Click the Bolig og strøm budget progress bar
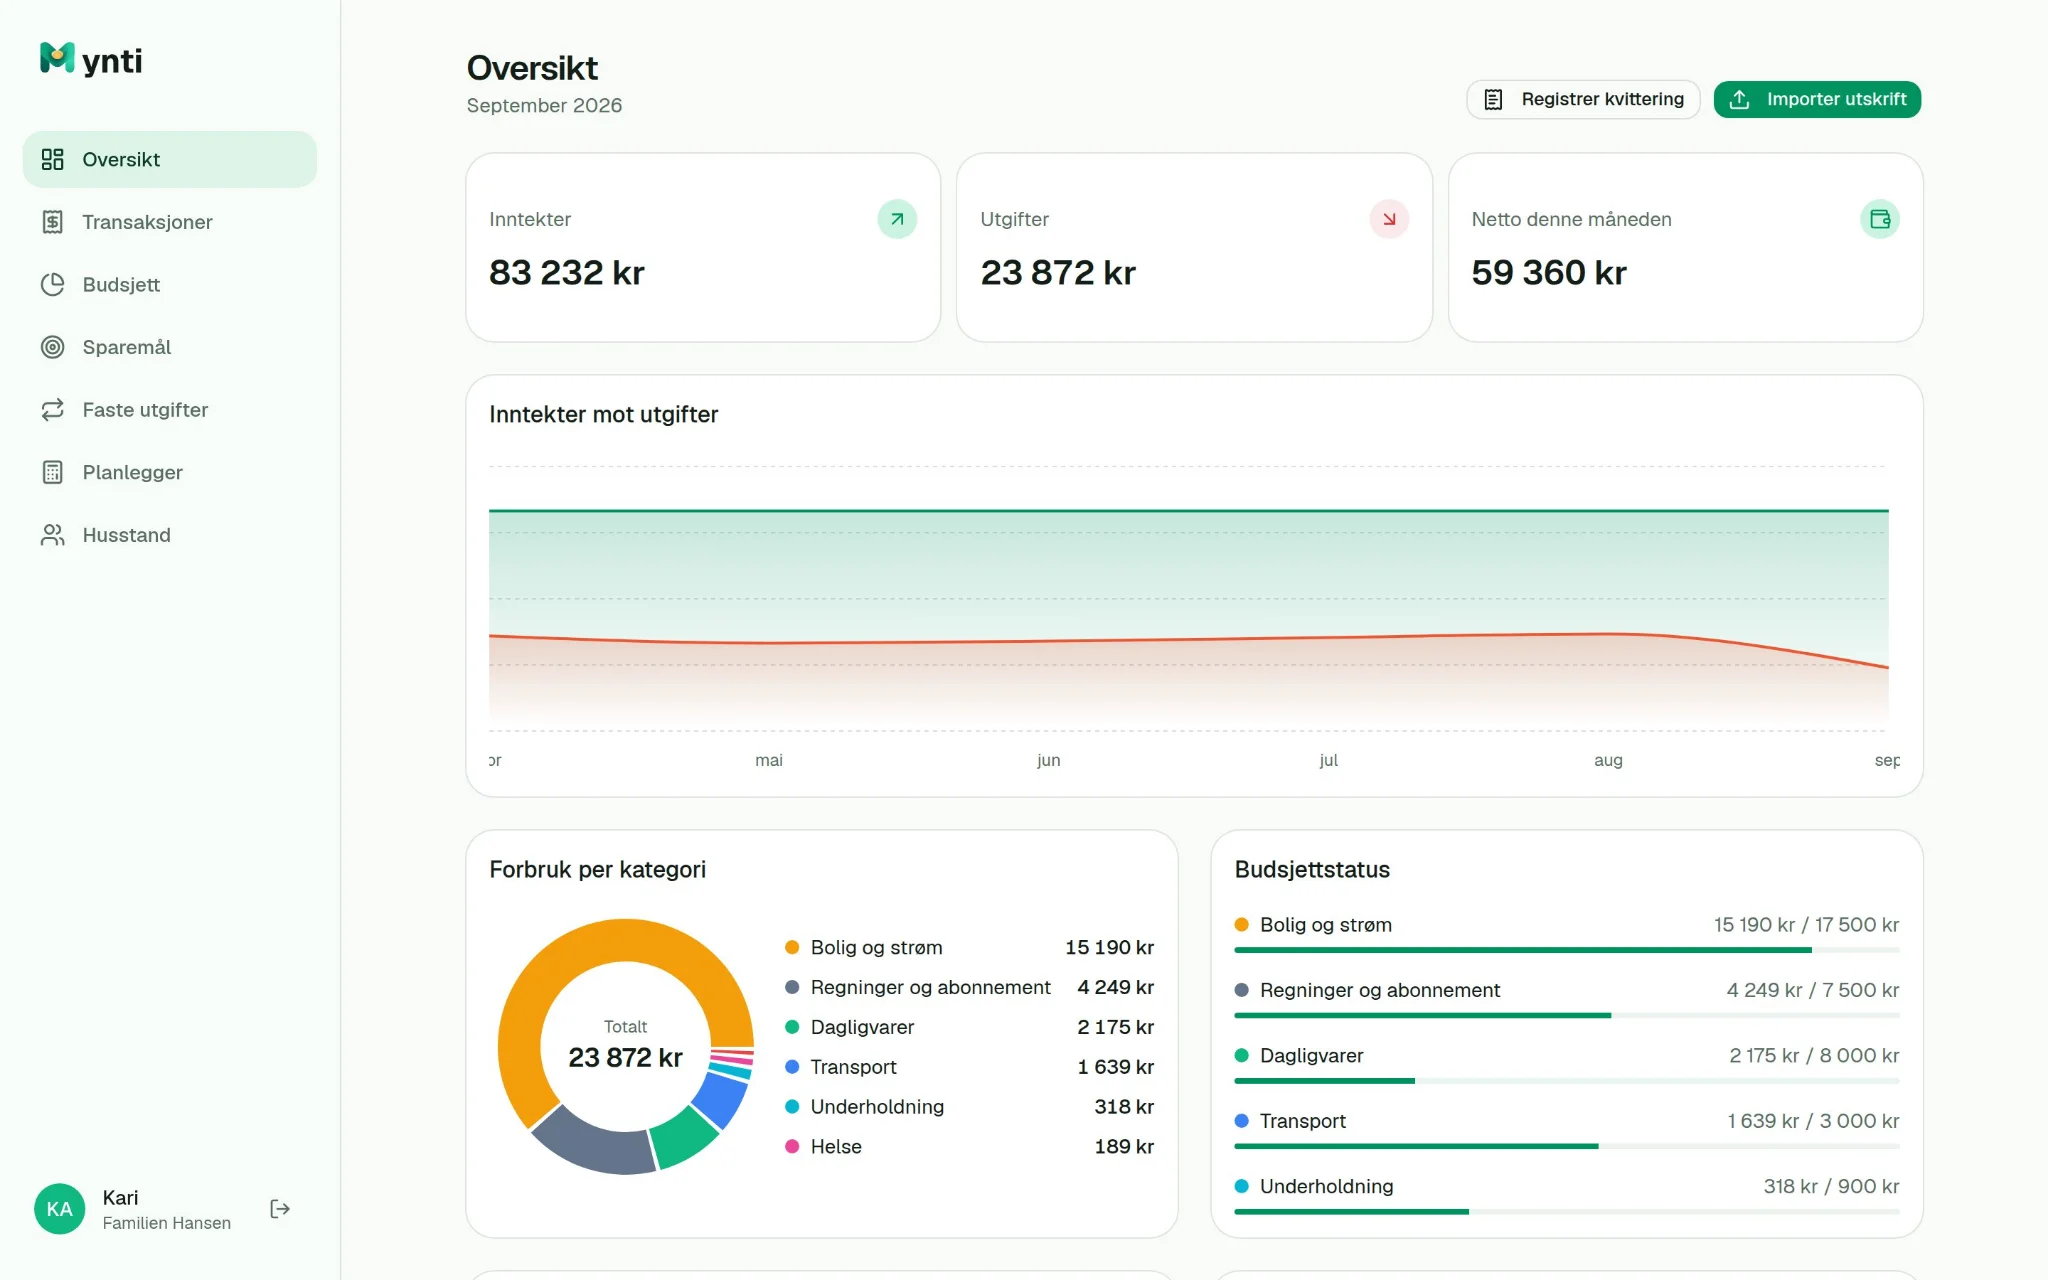Viewport: 2048px width, 1280px height. (1567, 950)
